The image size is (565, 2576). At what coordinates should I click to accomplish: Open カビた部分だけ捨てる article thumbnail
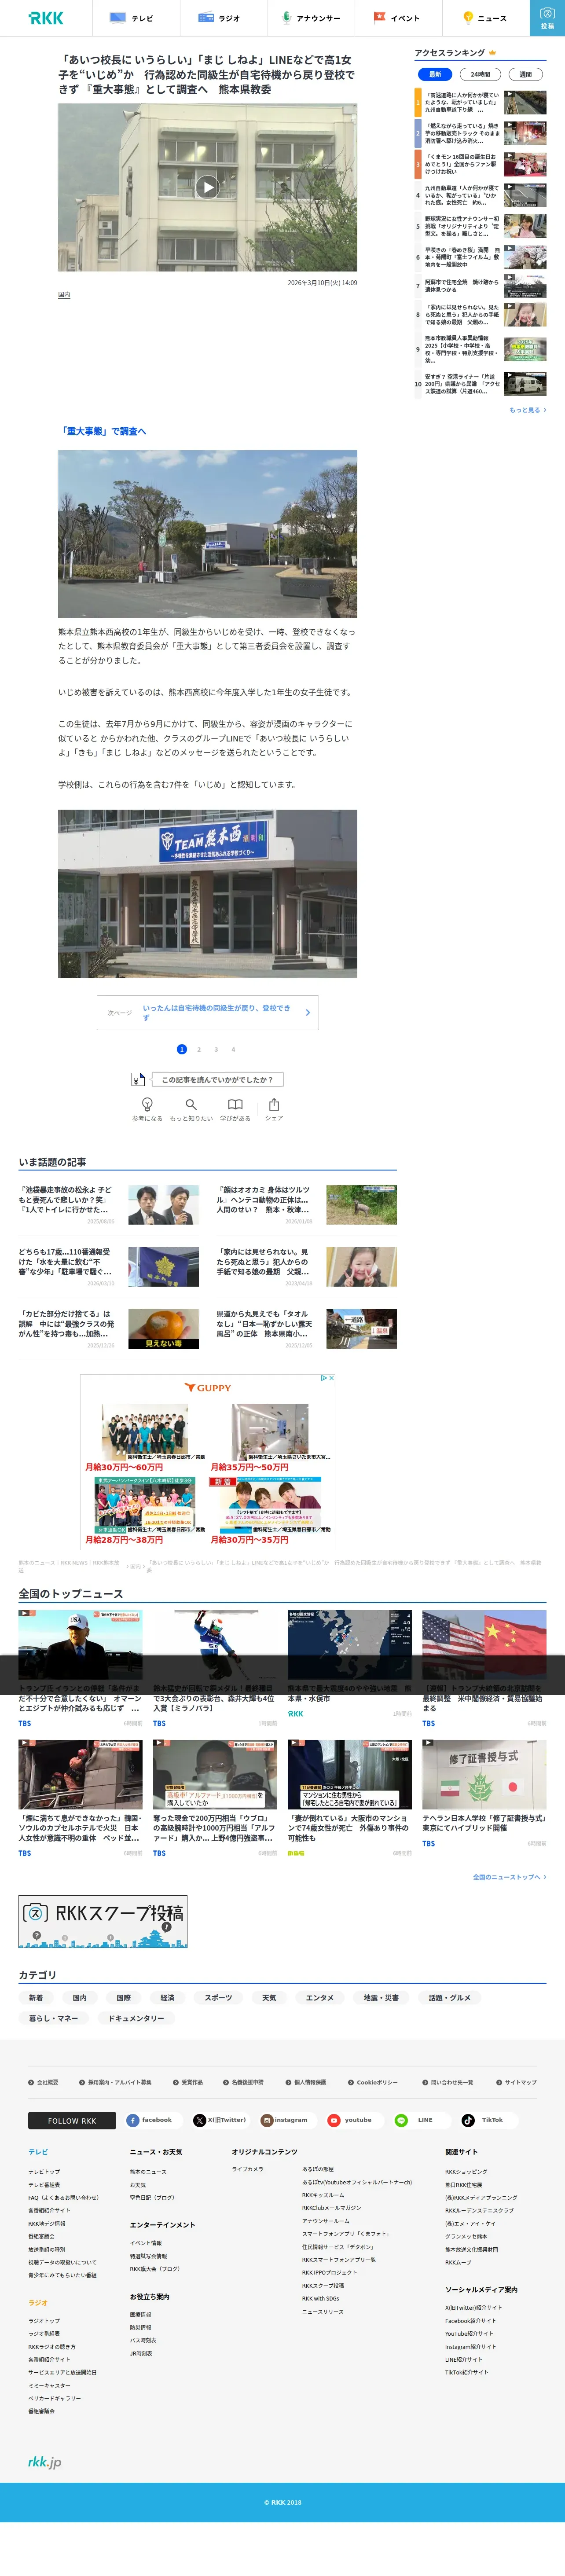click(163, 1329)
